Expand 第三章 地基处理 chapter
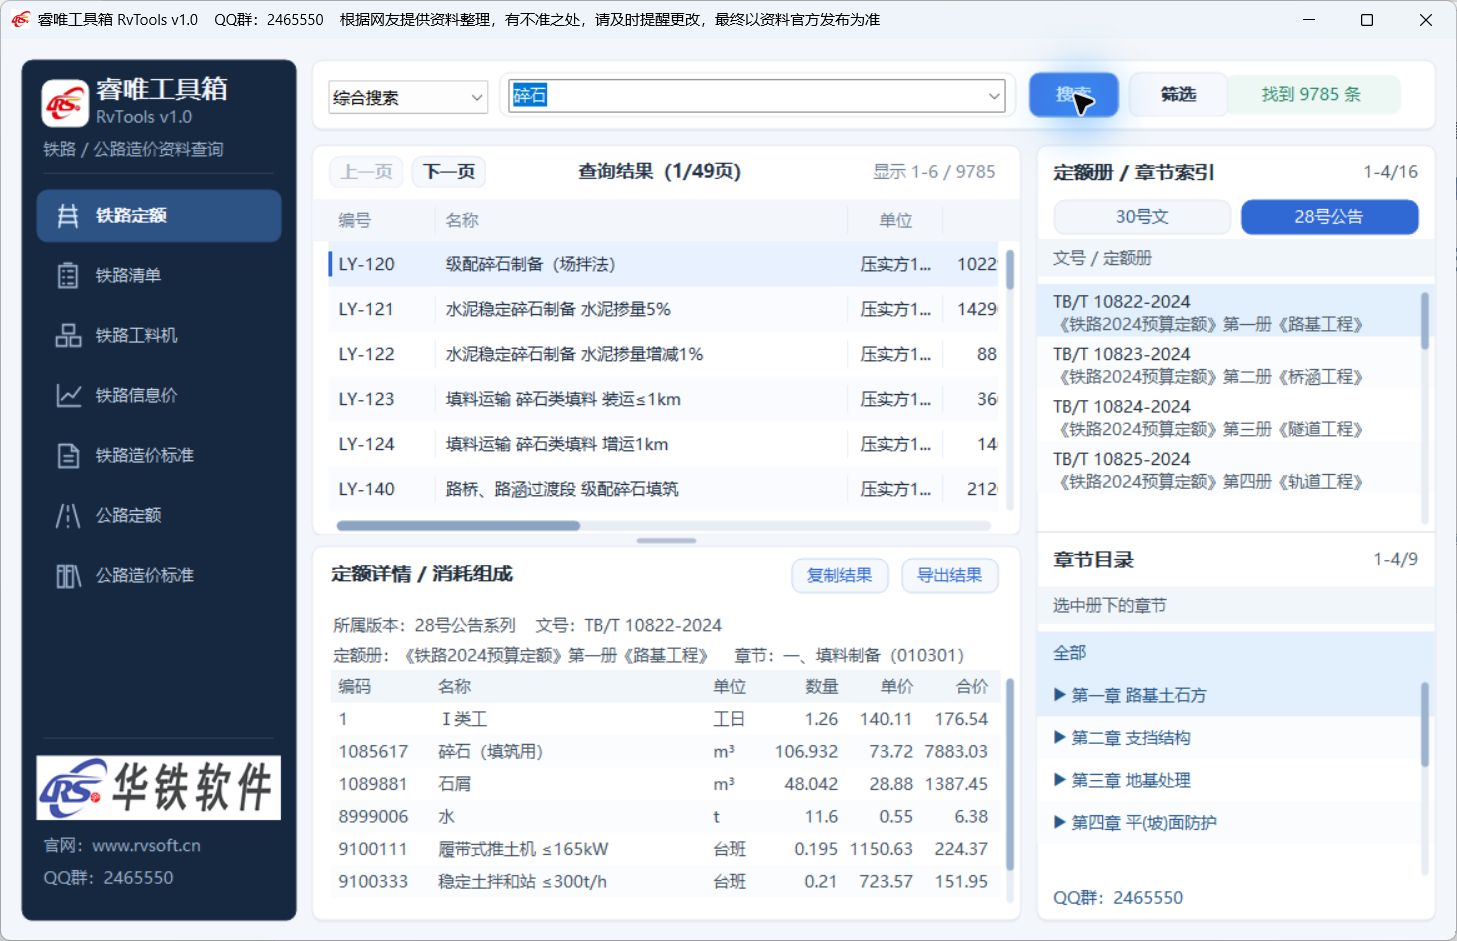 click(1060, 780)
